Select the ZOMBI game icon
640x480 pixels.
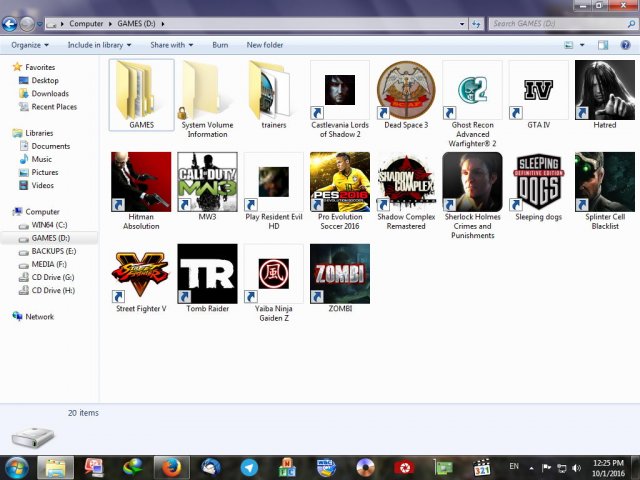point(339,273)
